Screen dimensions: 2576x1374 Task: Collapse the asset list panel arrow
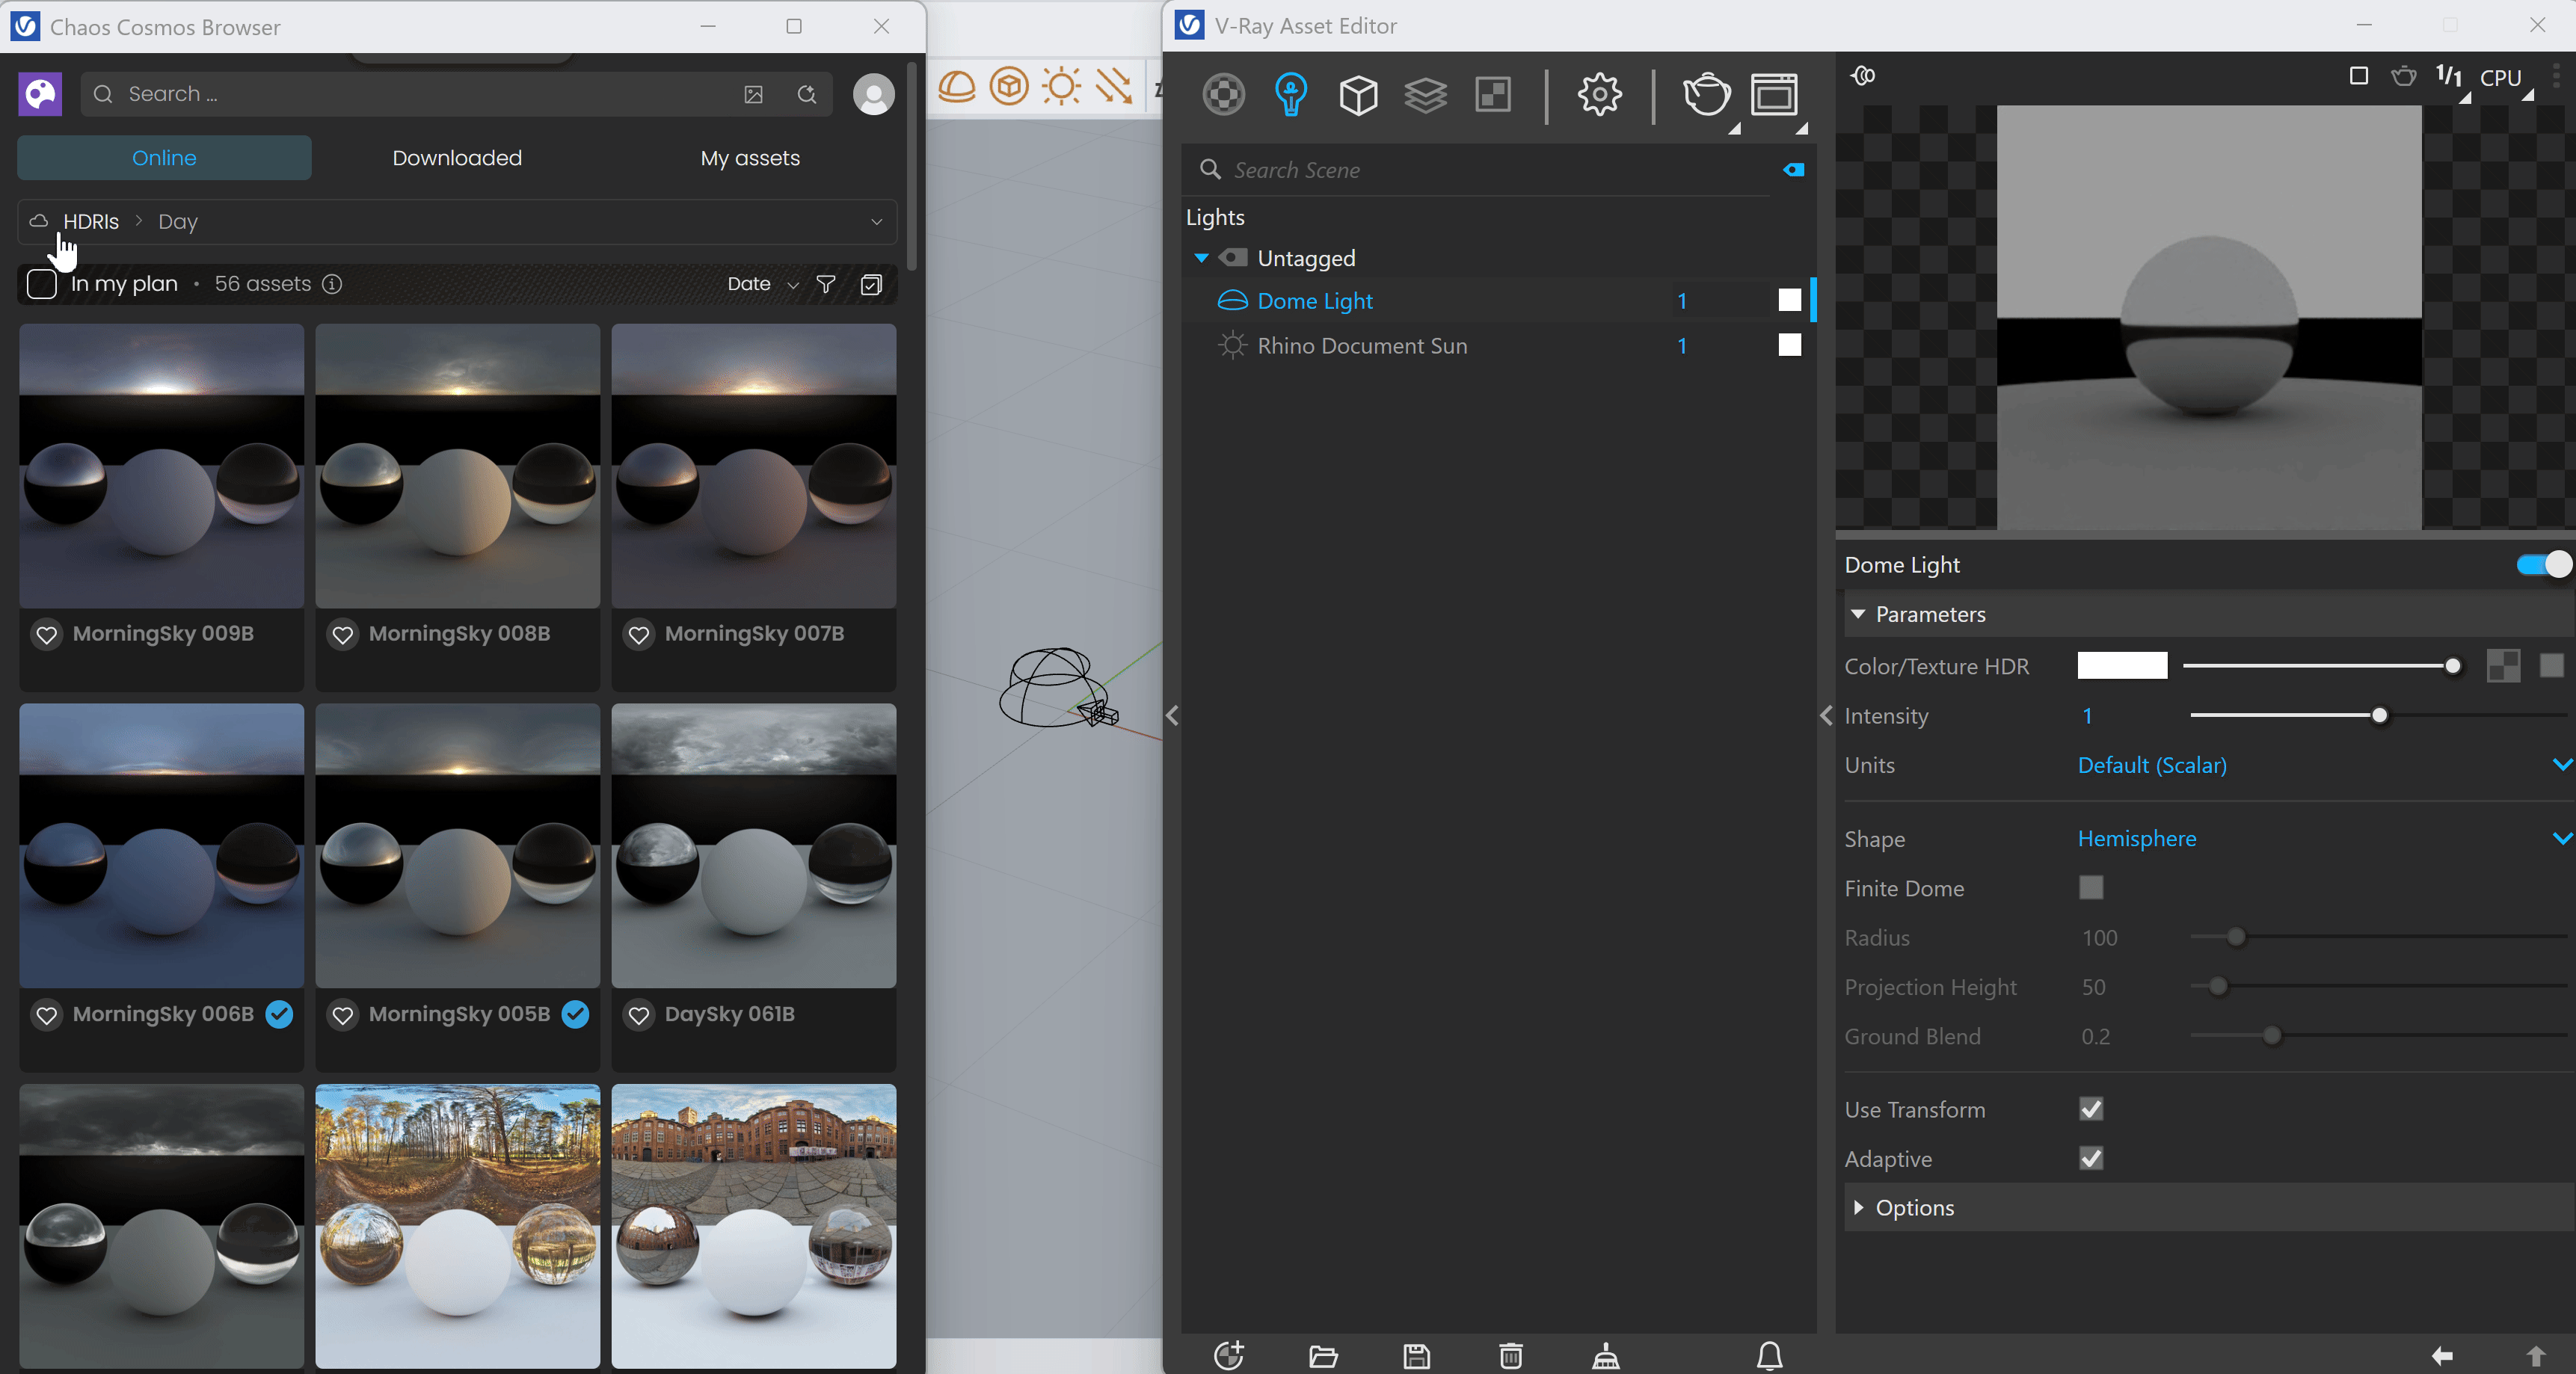click(x=1172, y=715)
